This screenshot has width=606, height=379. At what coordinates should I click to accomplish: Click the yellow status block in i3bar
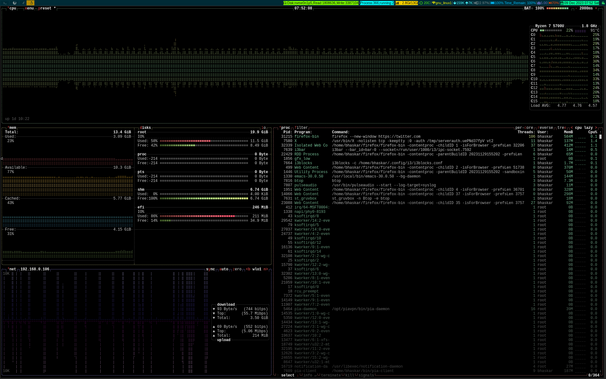point(407,3)
